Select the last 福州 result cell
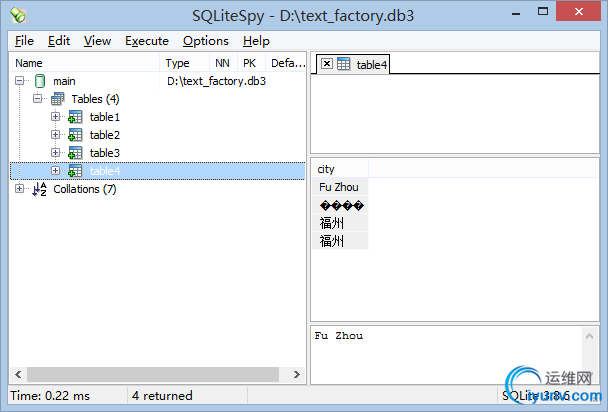The height and width of the screenshot is (412, 608). click(x=340, y=241)
